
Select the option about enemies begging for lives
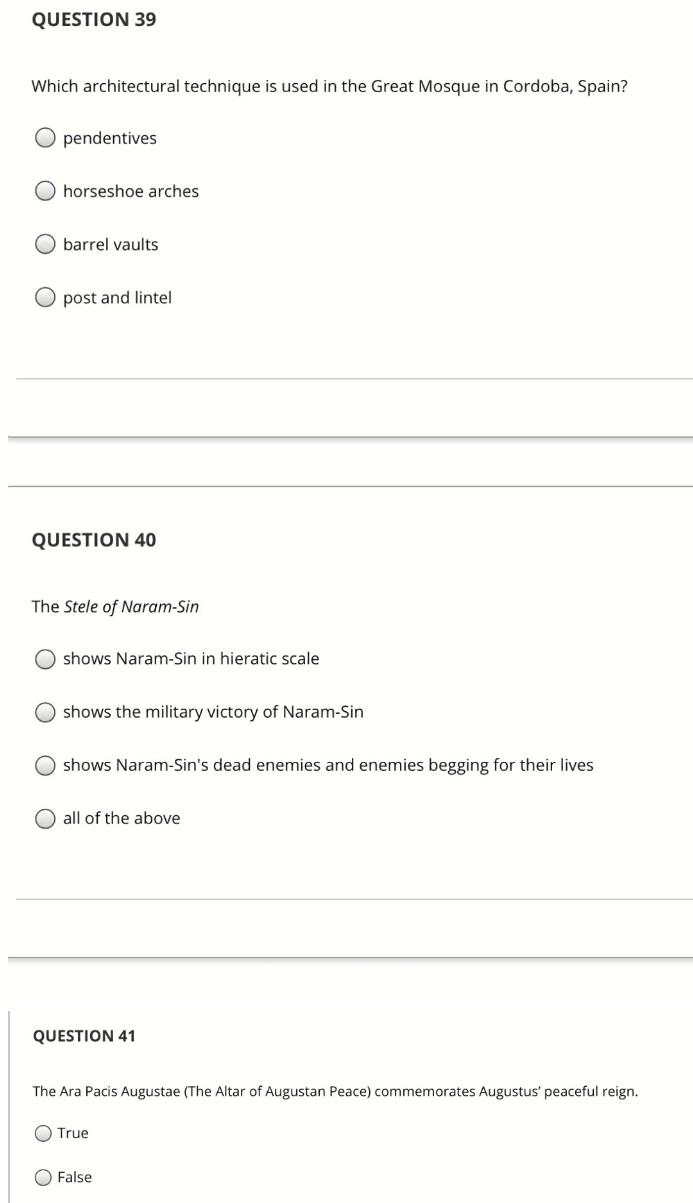(44, 765)
